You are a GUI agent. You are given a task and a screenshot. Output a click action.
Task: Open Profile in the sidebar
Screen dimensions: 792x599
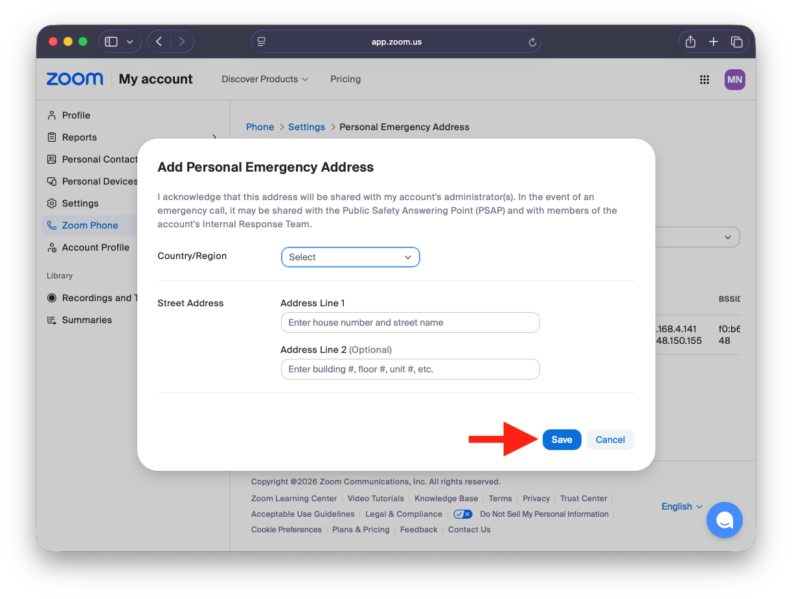(x=76, y=115)
